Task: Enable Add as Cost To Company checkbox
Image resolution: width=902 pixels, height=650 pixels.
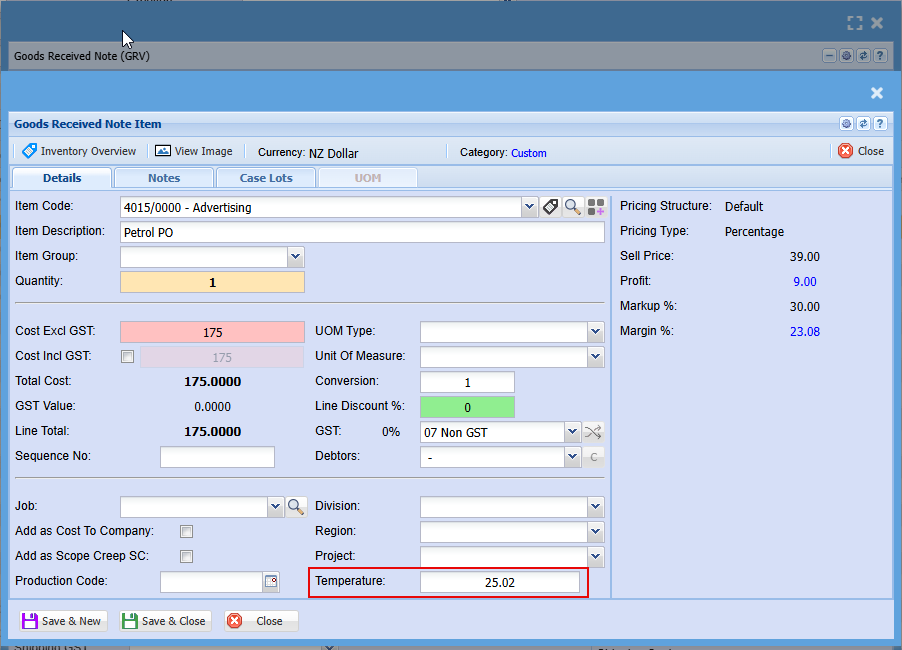Action: pos(186,532)
